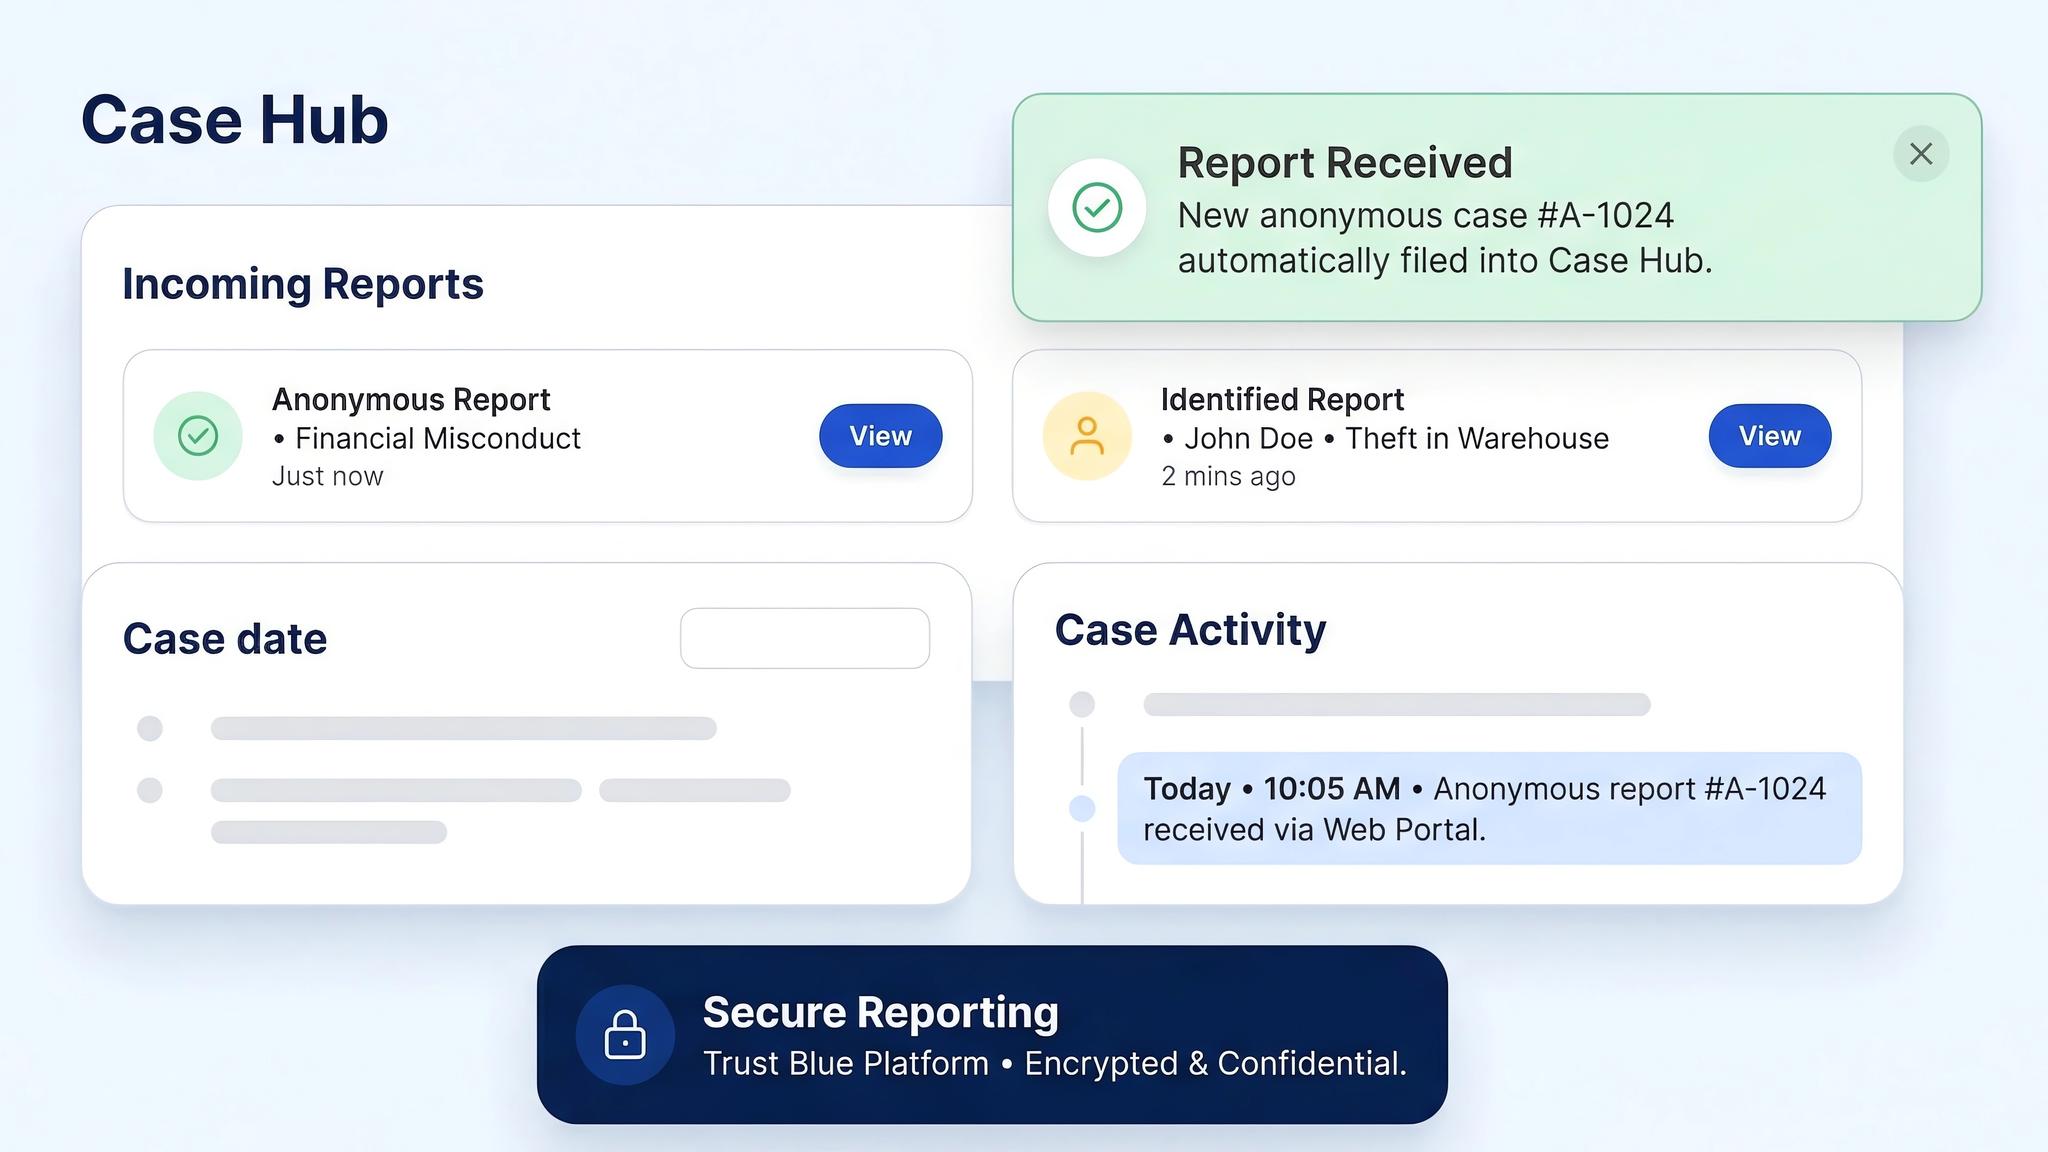
Task: Click the Case Activity heading
Action: [x=1190, y=629]
